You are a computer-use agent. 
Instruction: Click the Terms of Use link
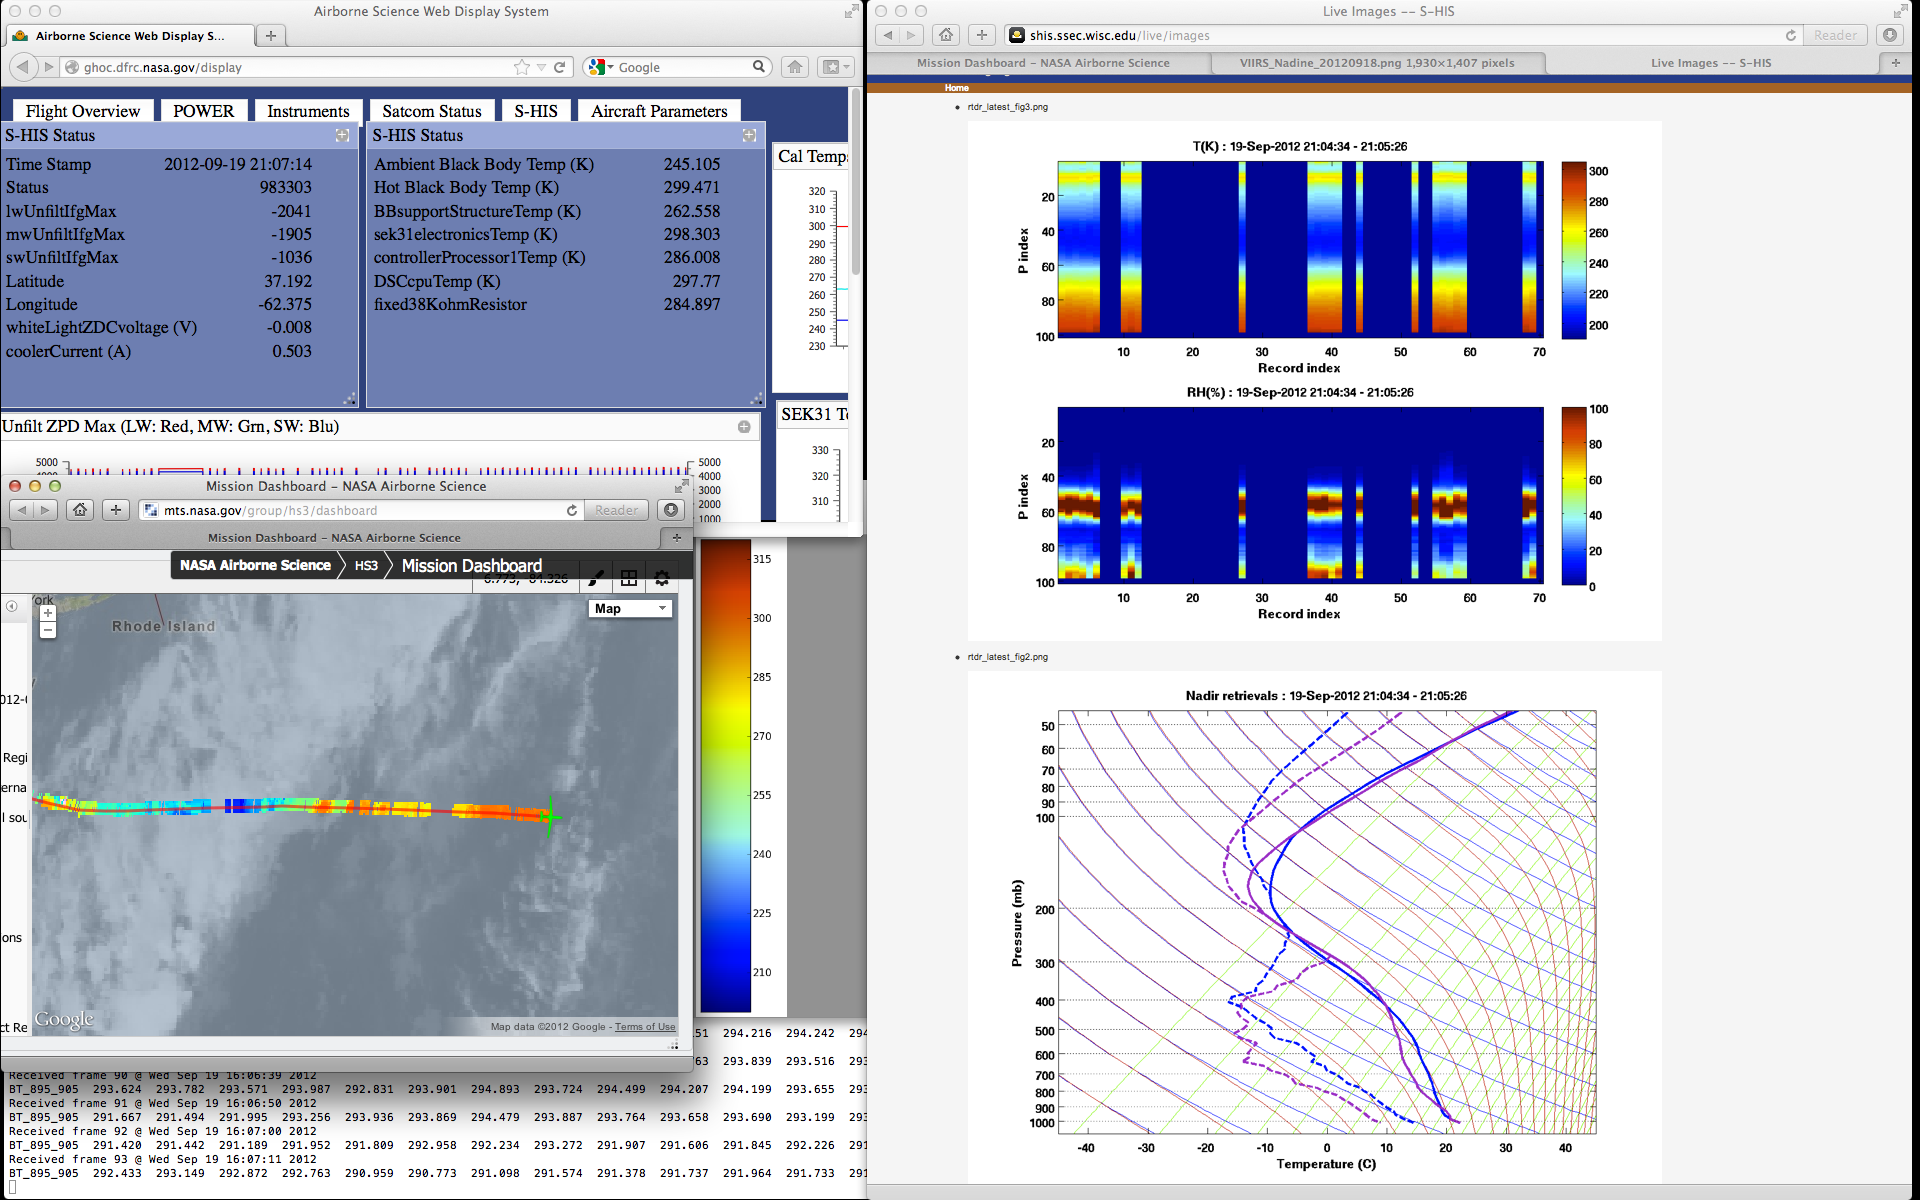tap(645, 1027)
